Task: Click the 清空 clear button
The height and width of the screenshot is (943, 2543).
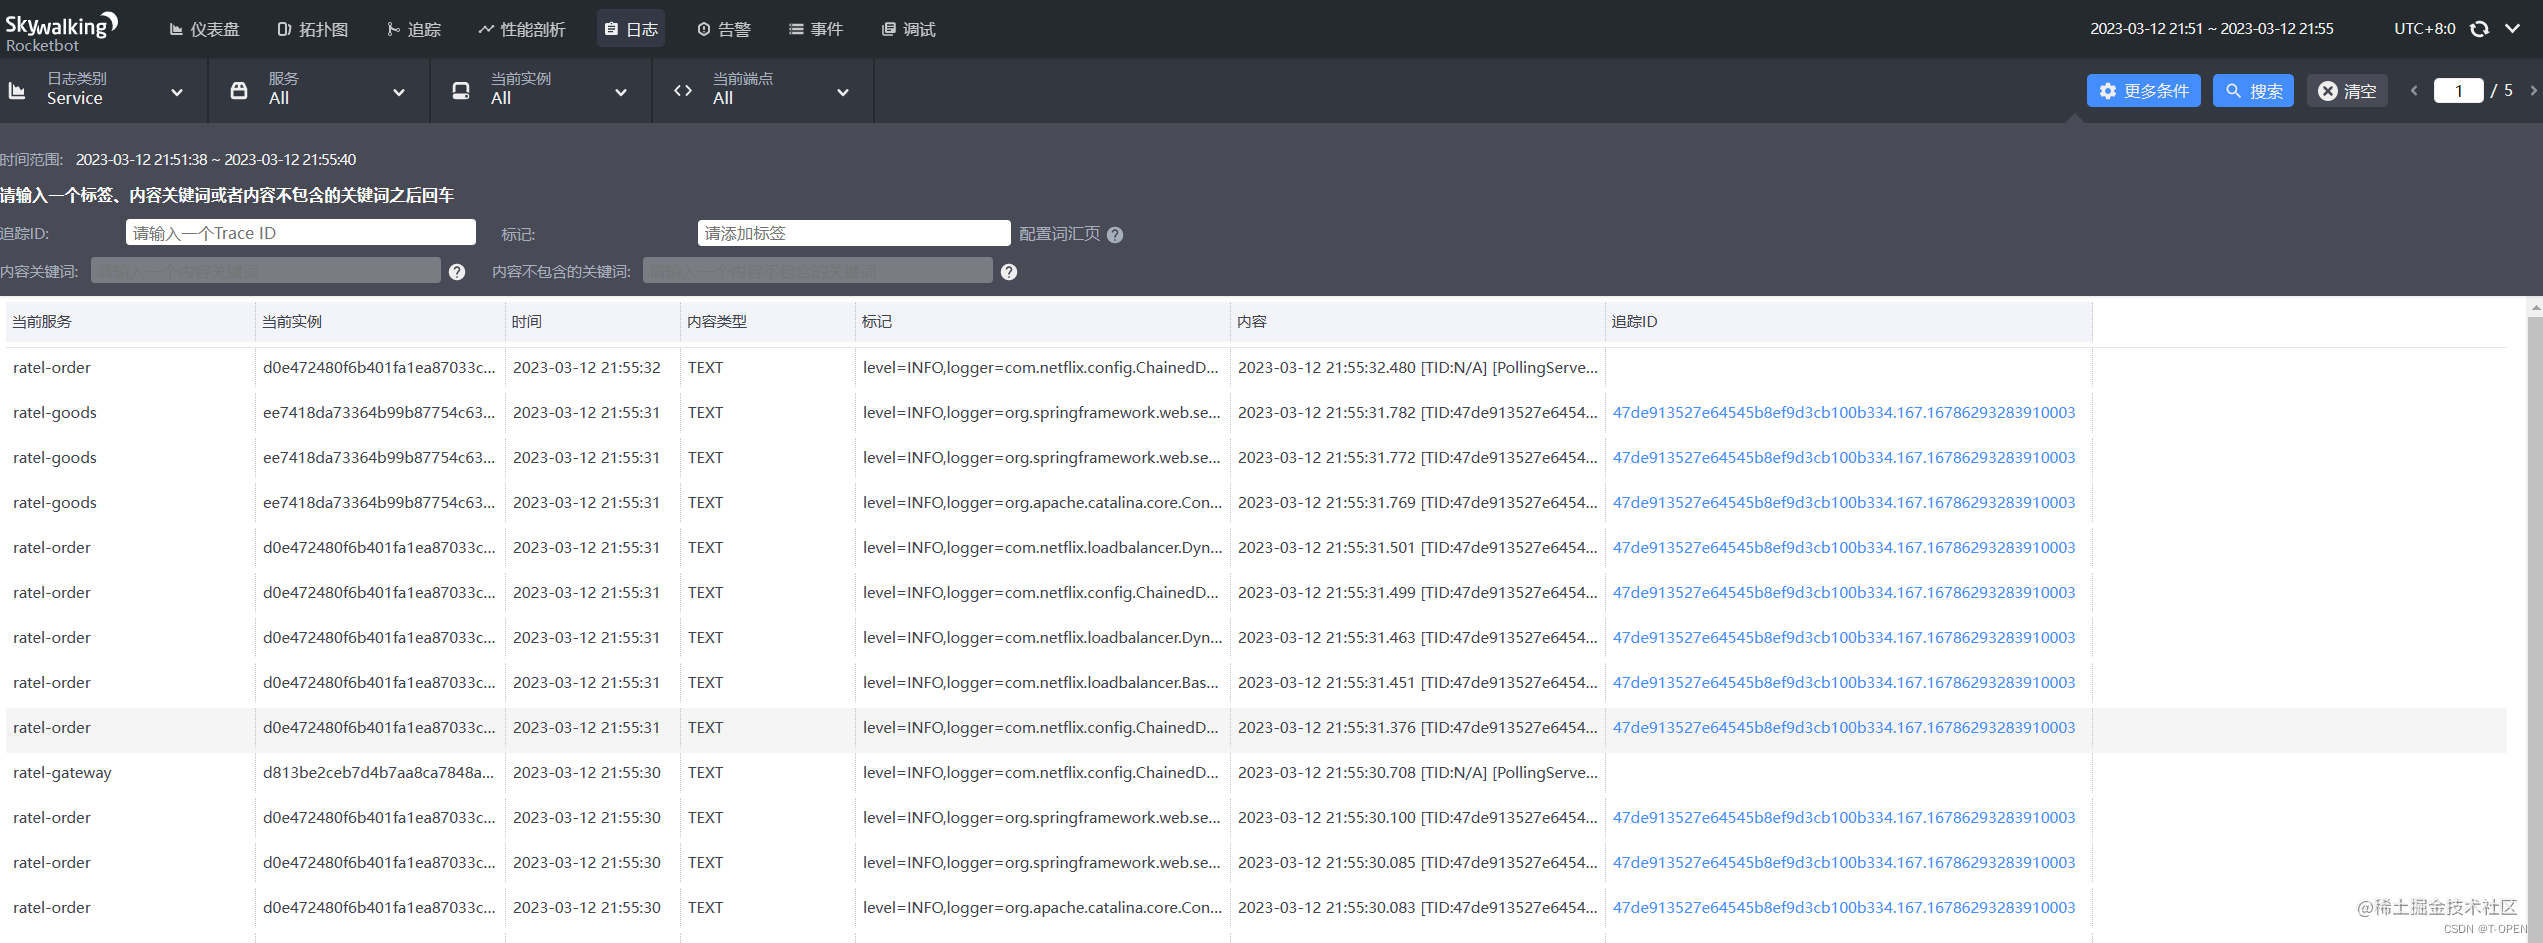Action: pos(2347,91)
